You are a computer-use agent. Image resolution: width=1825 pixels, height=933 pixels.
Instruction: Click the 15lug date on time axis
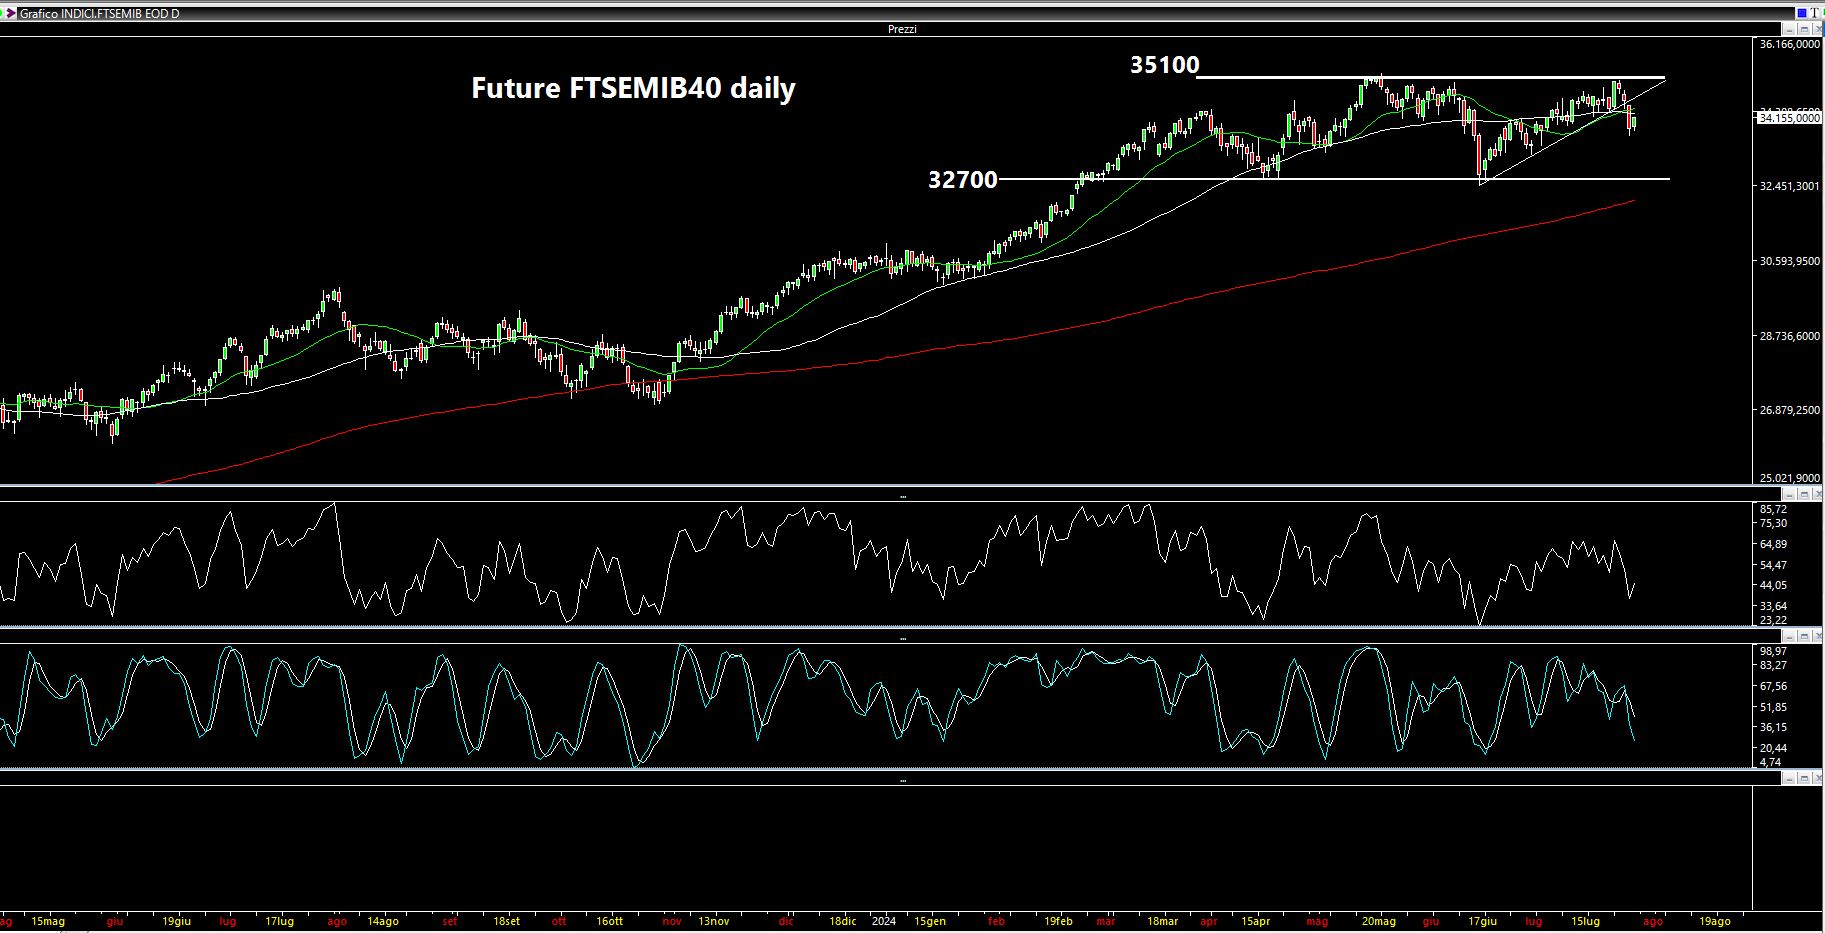[x=1586, y=921]
